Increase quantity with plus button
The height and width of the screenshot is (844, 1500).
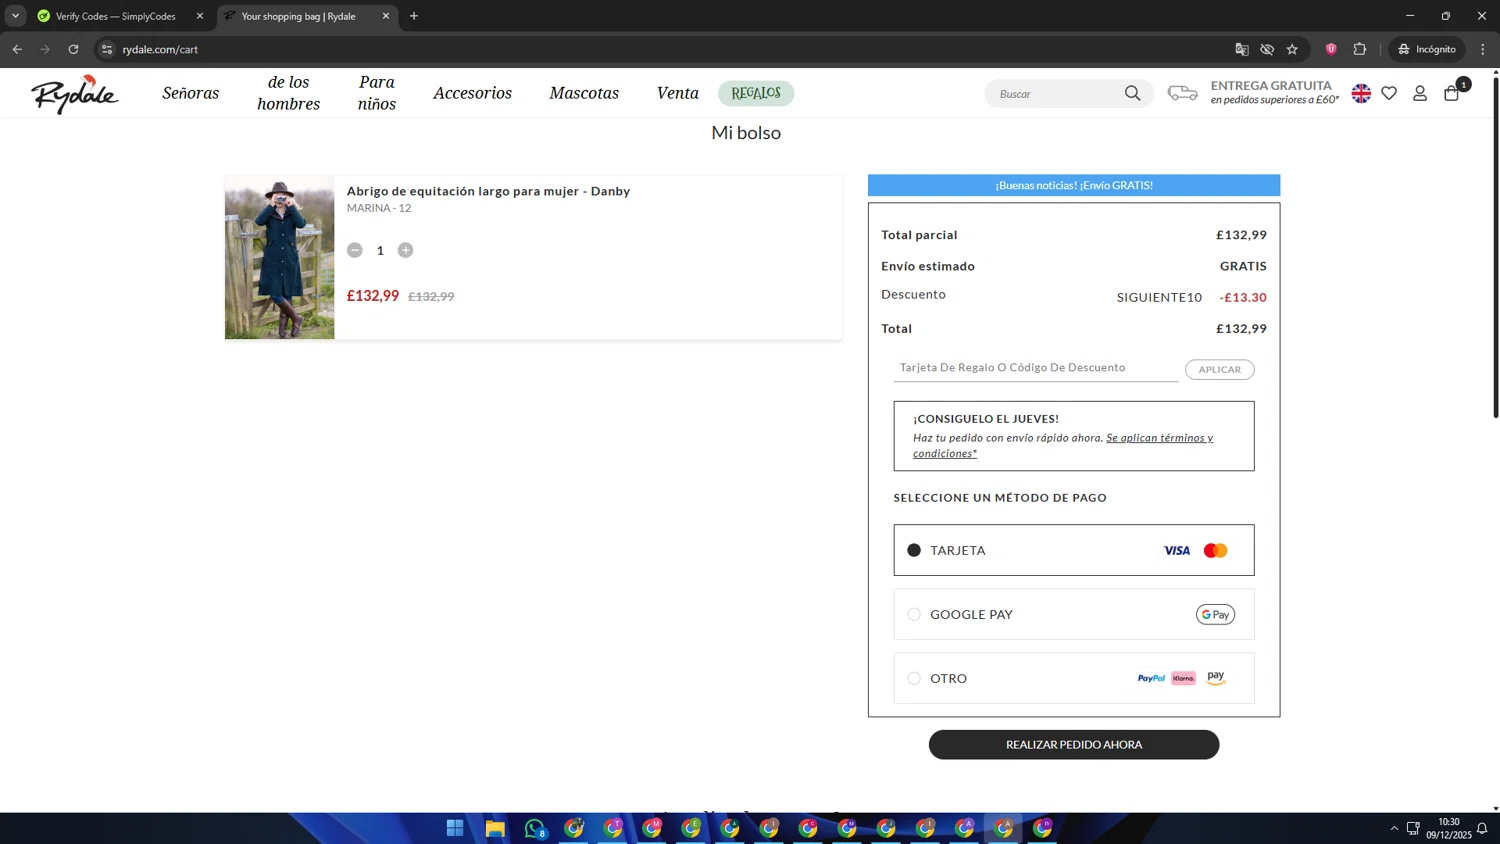click(x=405, y=250)
